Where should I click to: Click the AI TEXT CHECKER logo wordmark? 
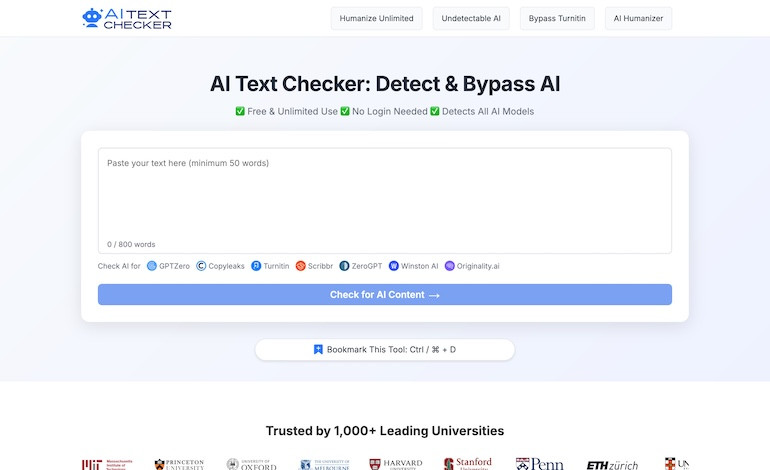pos(138,19)
